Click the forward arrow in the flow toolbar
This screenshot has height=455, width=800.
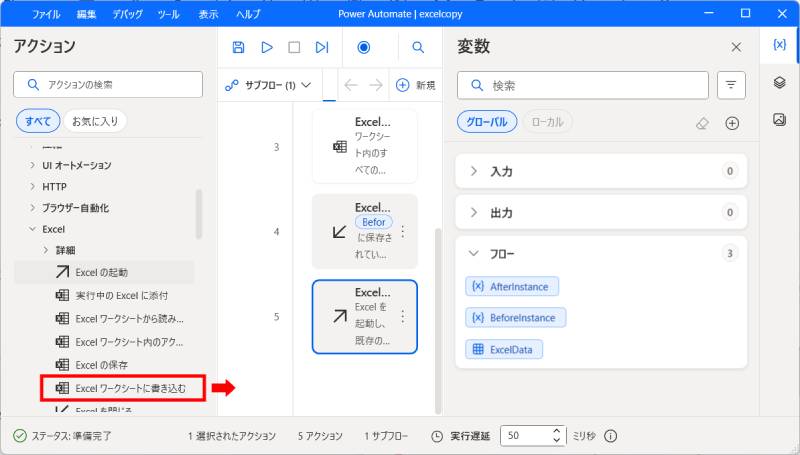376,85
